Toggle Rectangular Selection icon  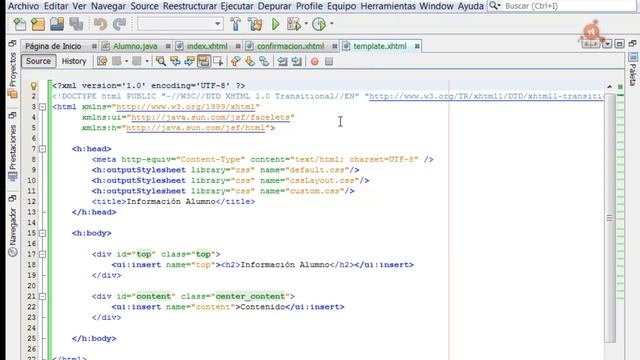[218, 61]
